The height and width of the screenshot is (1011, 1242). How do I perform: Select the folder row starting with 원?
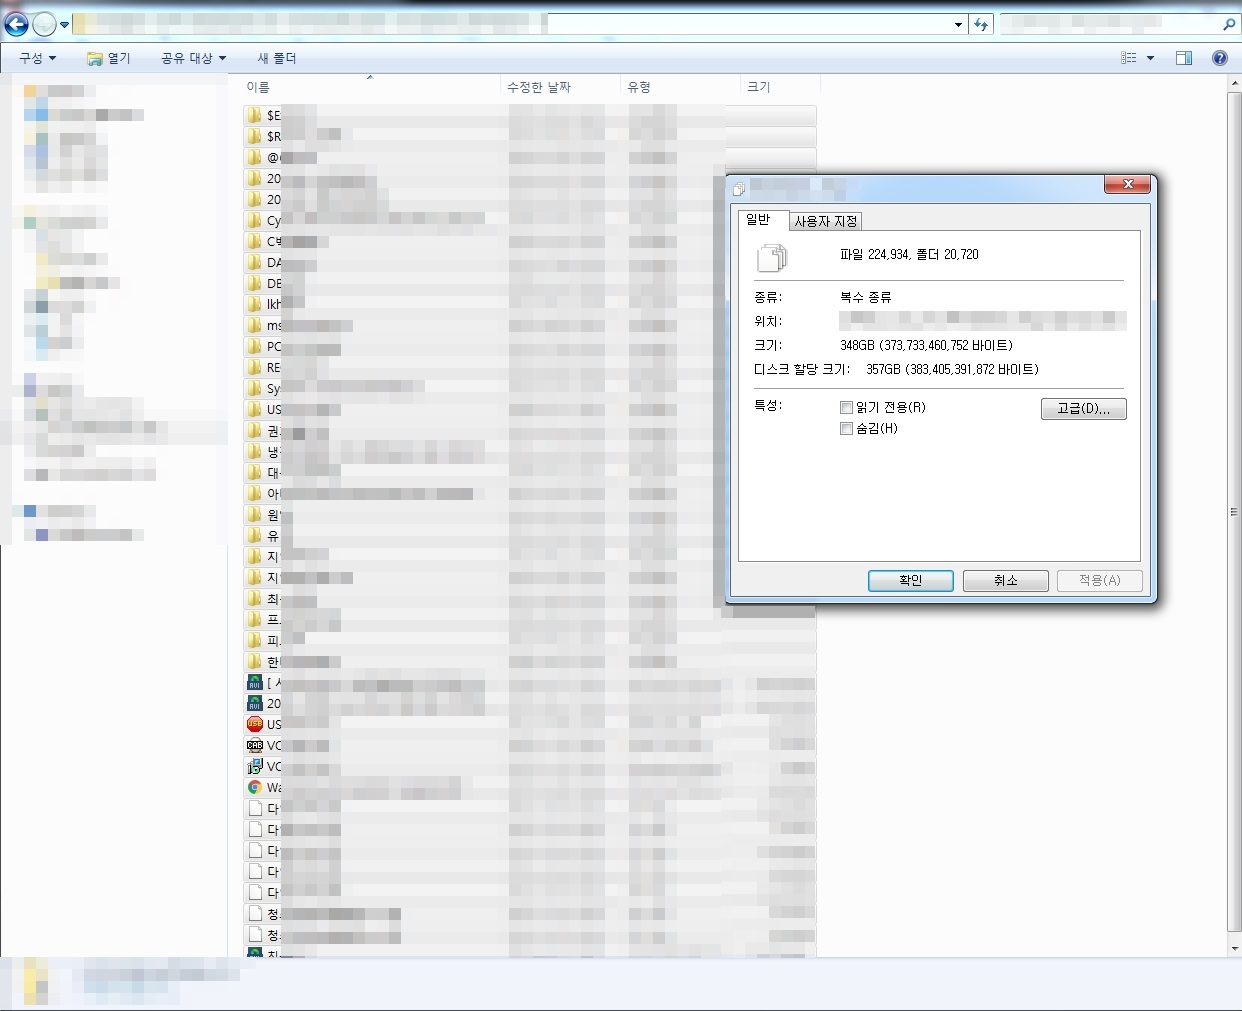pos(529,514)
